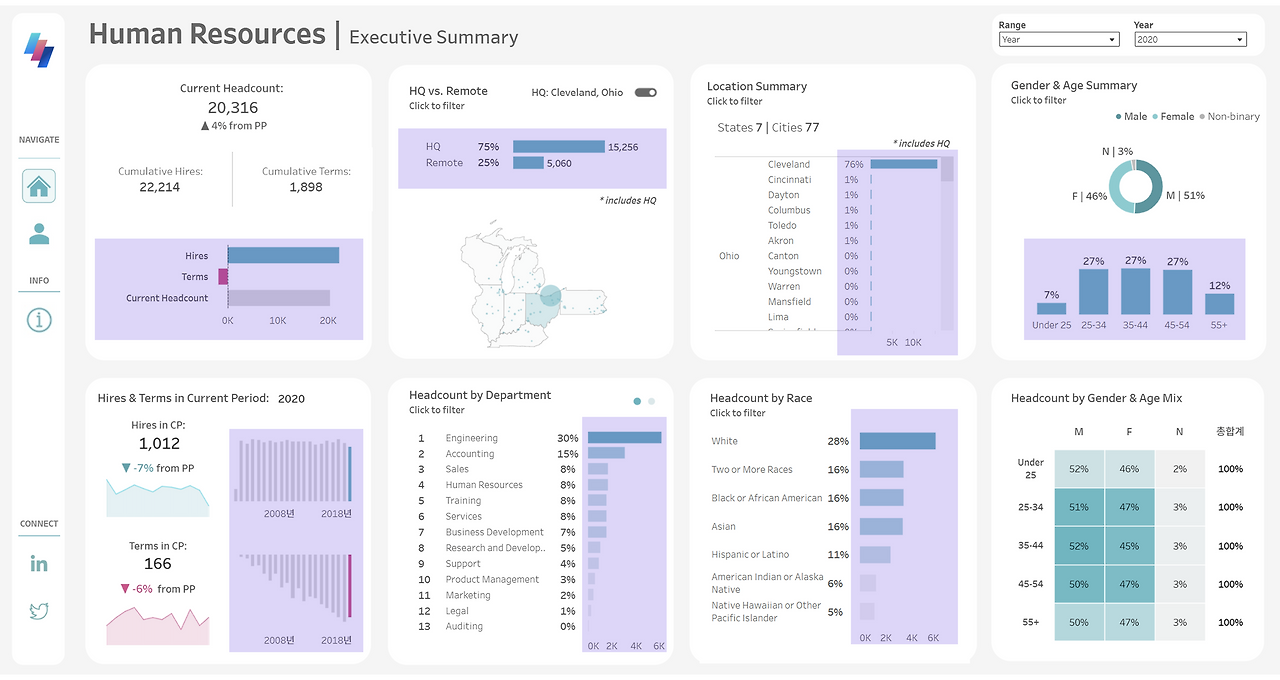The width and height of the screenshot is (1280, 680).
Task: Open the Range dropdown
Action: tap(1059, 39)
